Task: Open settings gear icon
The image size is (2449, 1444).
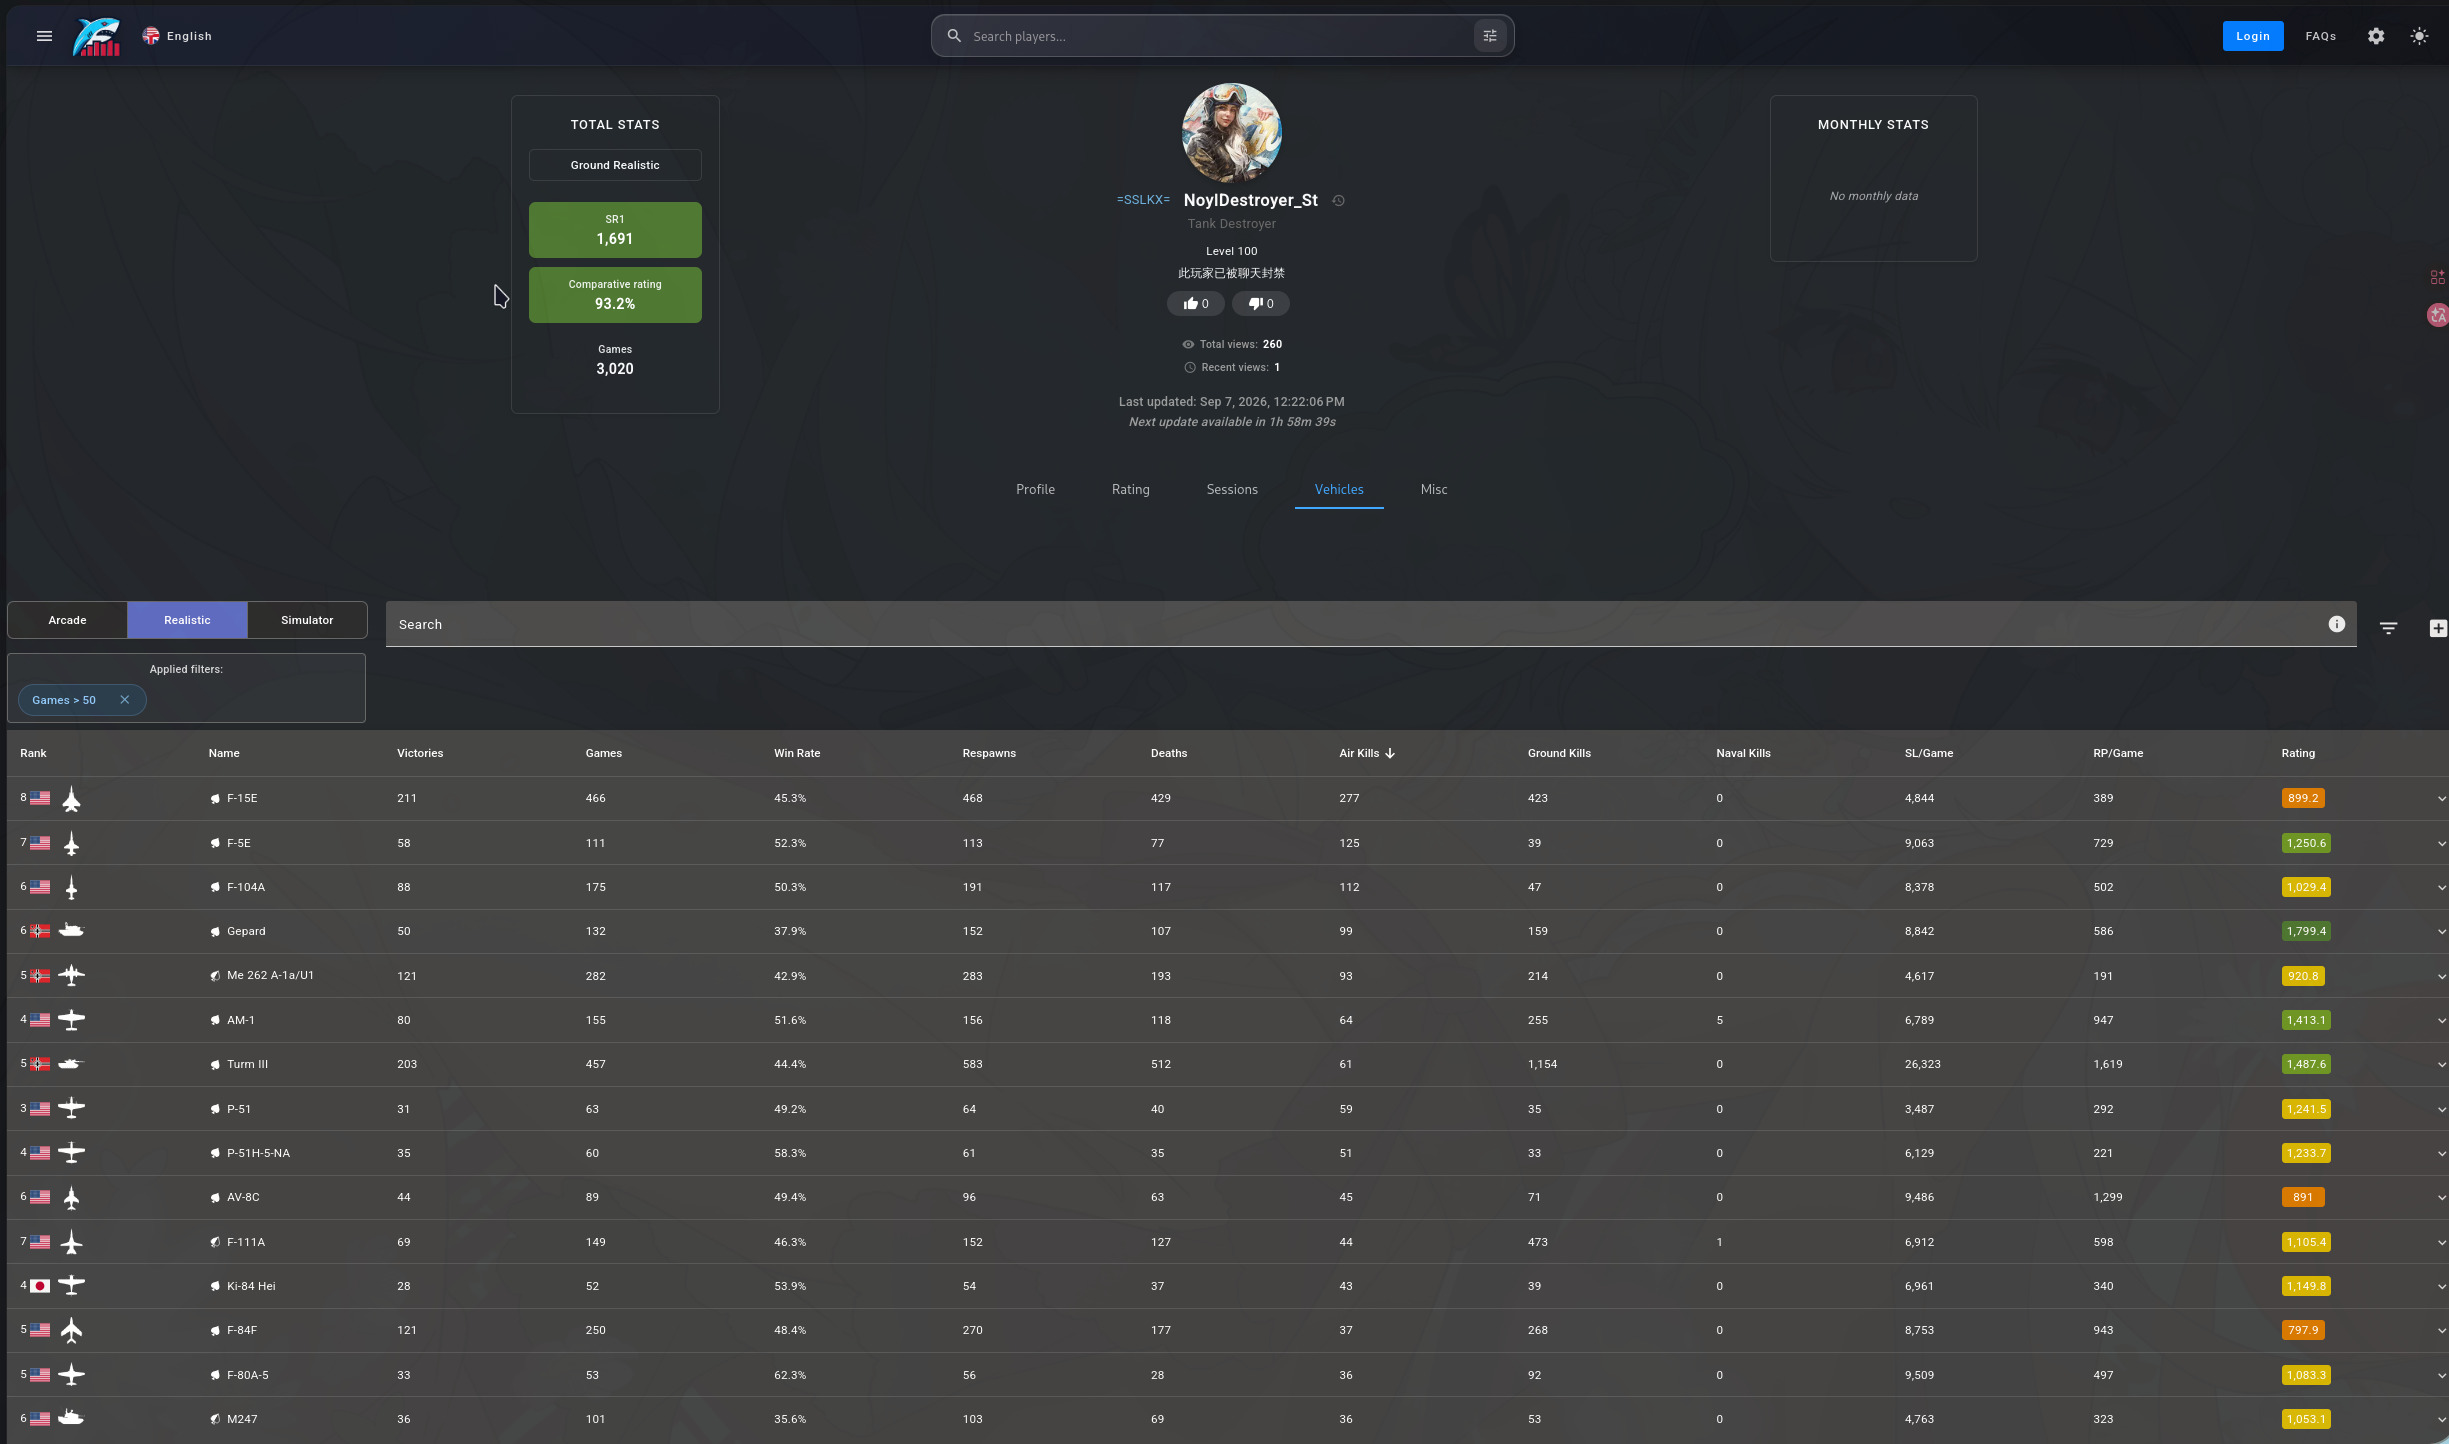Action: [2376, 36]
